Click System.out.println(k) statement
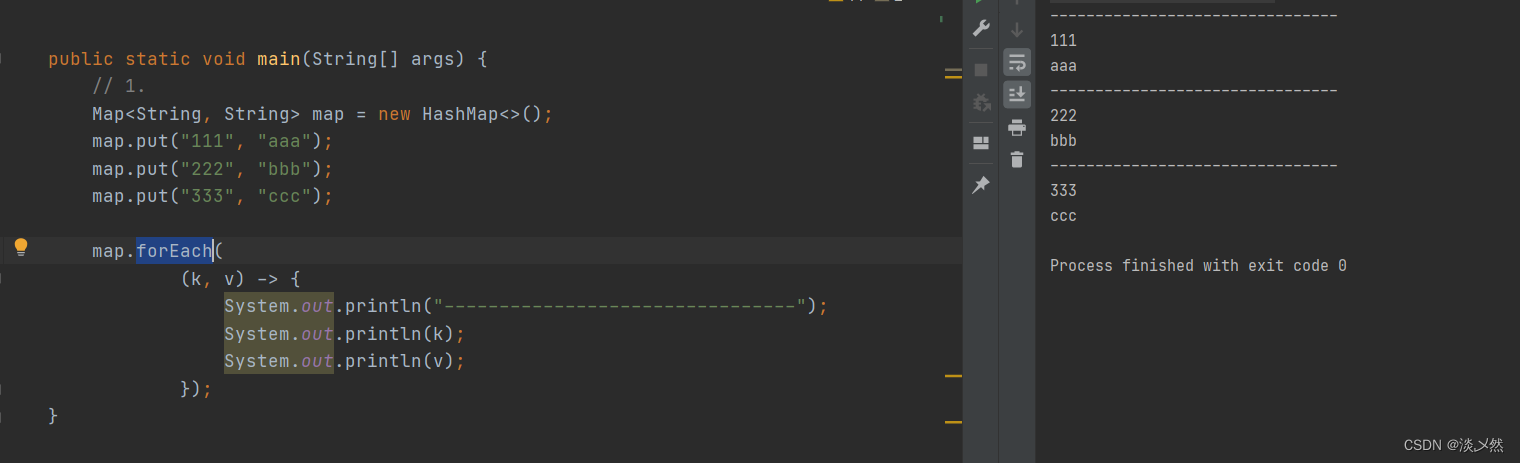 pos(345,333)
